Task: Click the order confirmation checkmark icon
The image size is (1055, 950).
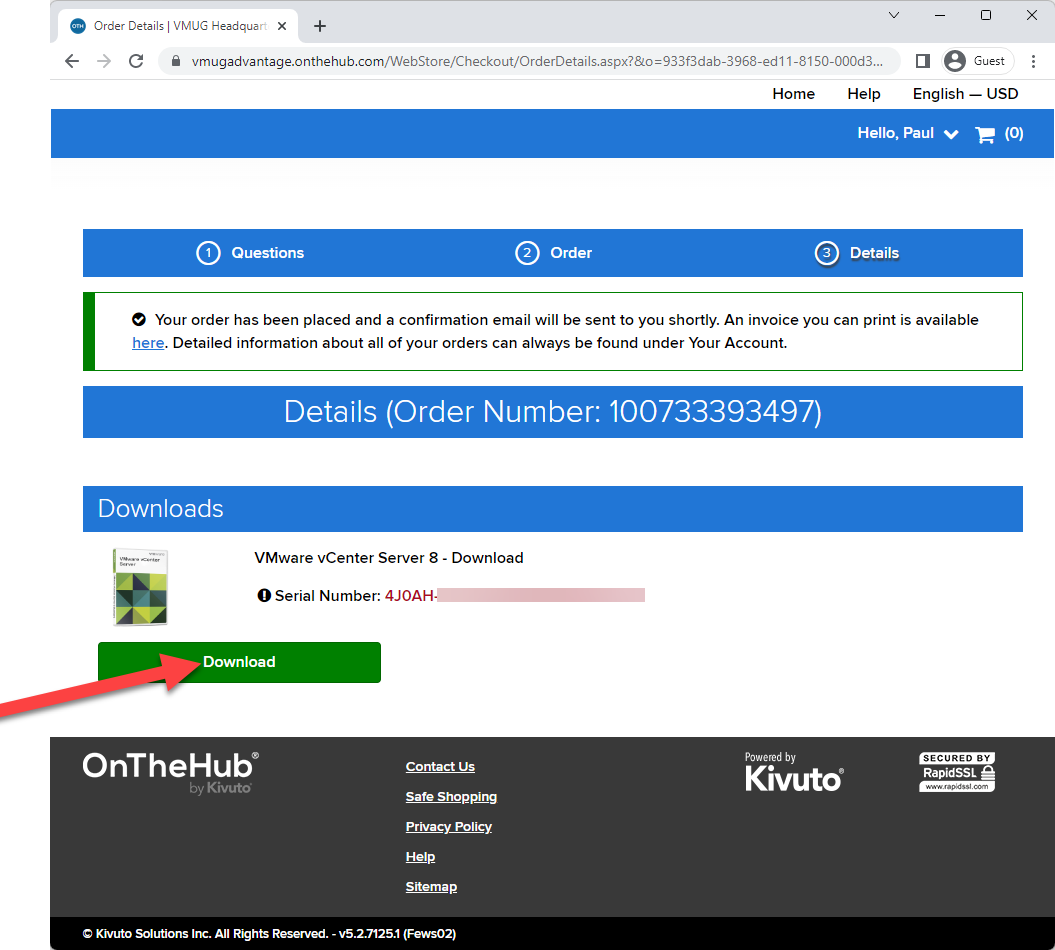Action: pyautogui.click(x=139, y=320)
